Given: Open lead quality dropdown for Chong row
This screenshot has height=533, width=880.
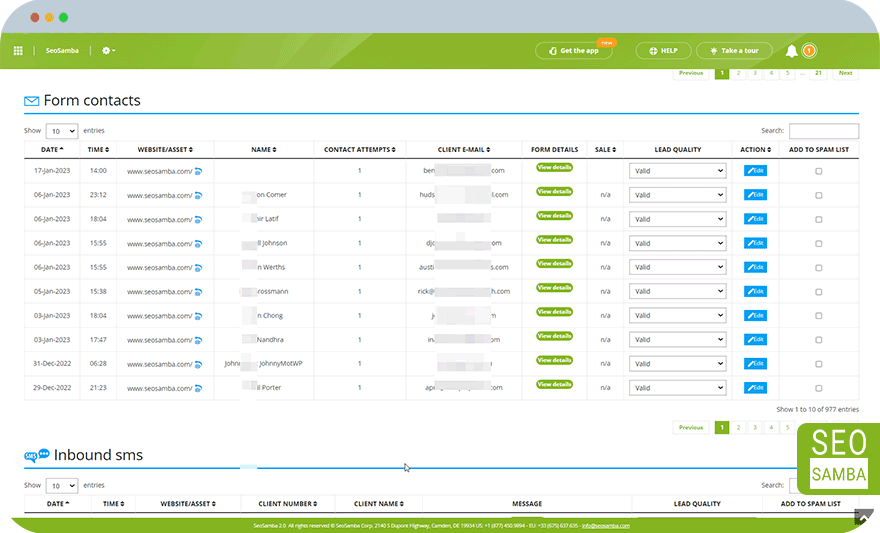Looking at the screenshot, I should point(677,315).
